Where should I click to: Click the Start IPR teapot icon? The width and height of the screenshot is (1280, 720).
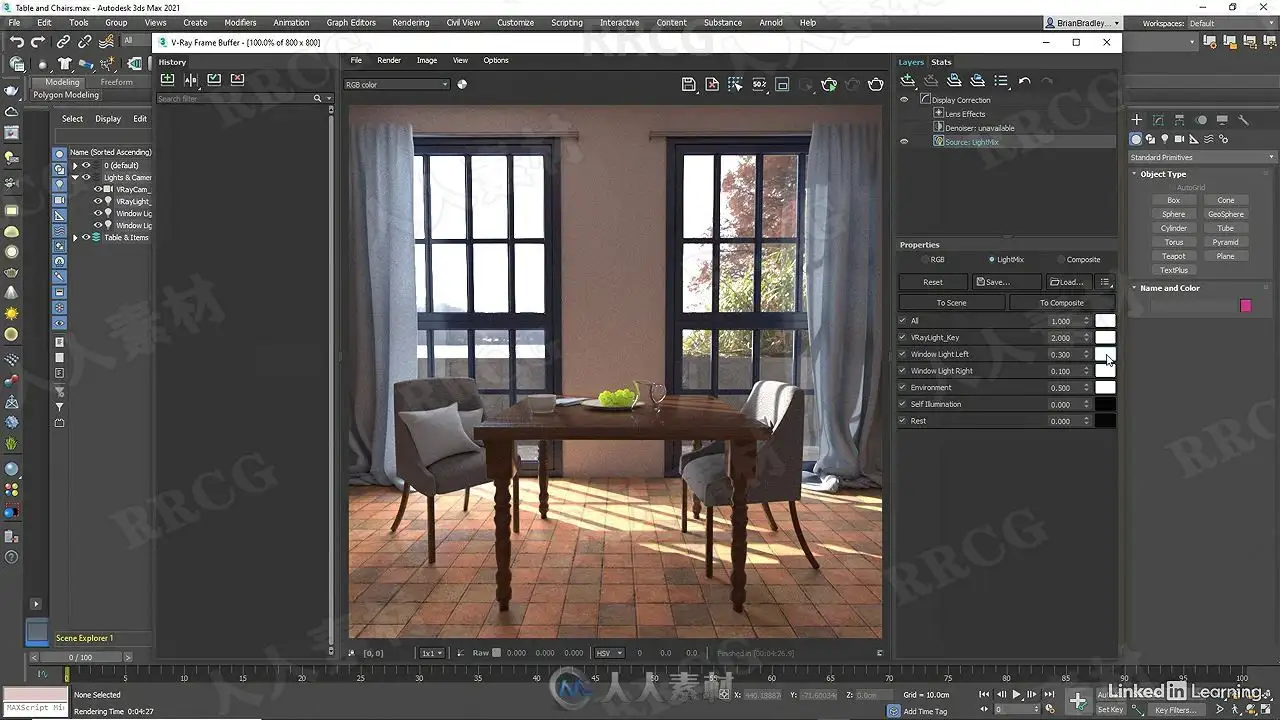tap(828, 85)
